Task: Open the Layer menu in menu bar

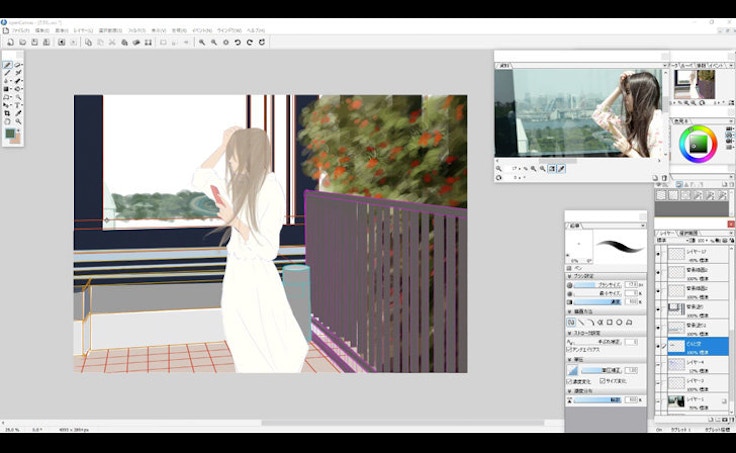Action: (83, 30)
